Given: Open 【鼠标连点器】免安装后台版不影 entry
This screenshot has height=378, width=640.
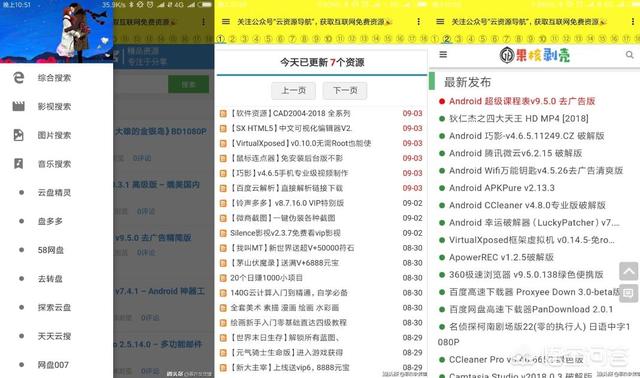Looking at the screenshot, I should tap(287, 158).
